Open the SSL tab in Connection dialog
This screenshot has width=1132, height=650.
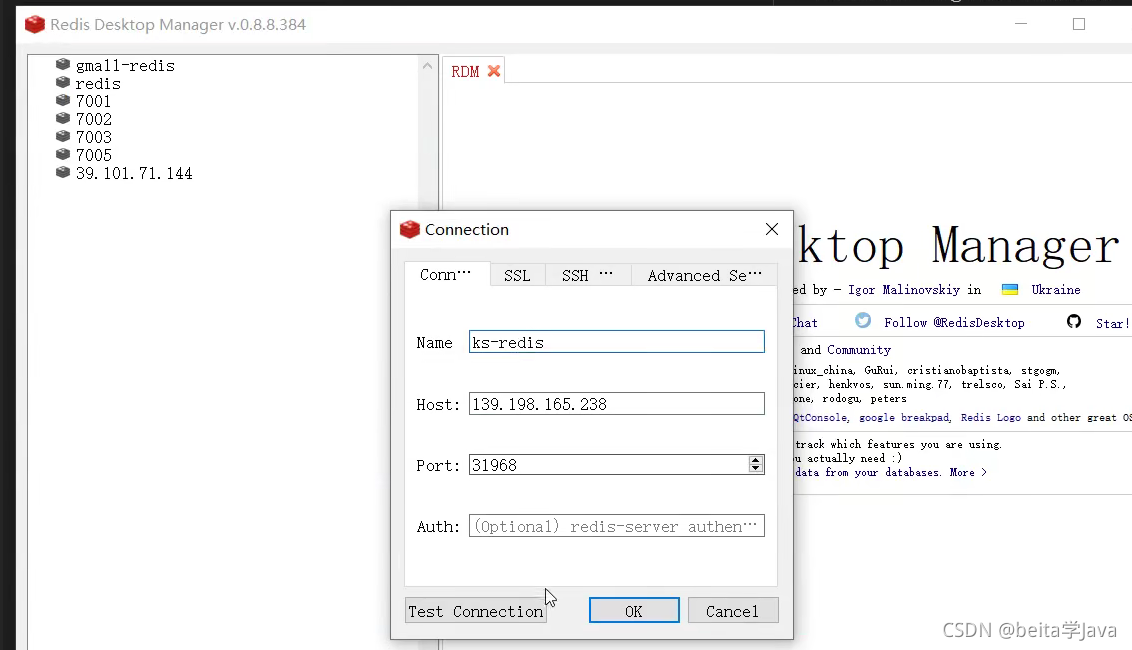click(517, 275)
